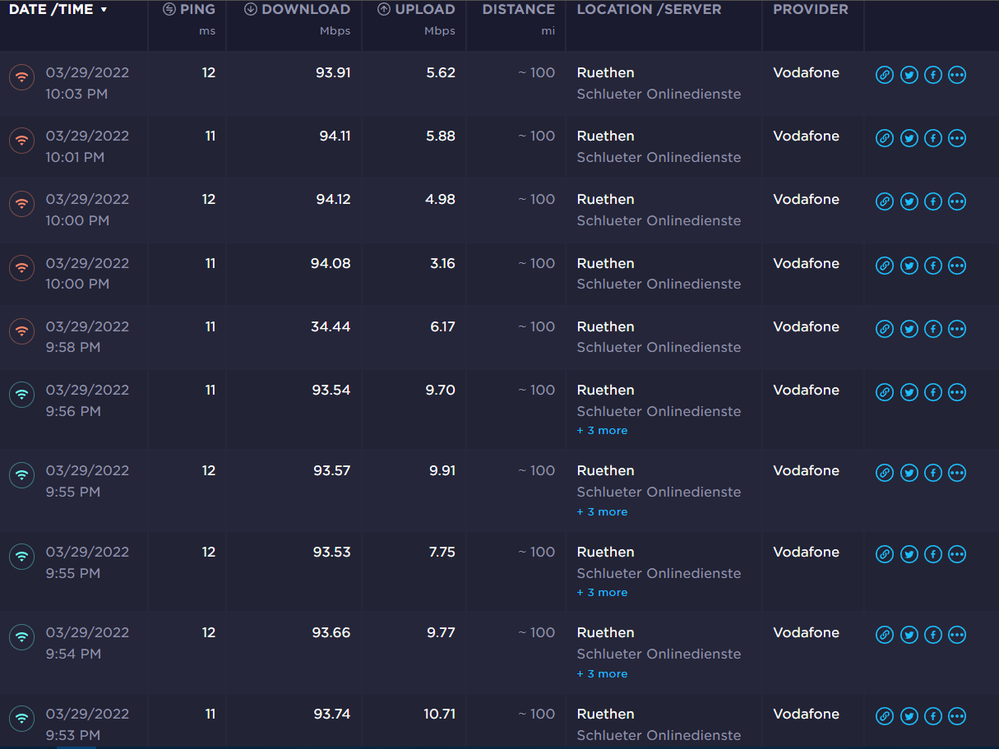999x749 pixels.
Task: Copy result link for the 10:03 PM test
Action: point(884,75)
